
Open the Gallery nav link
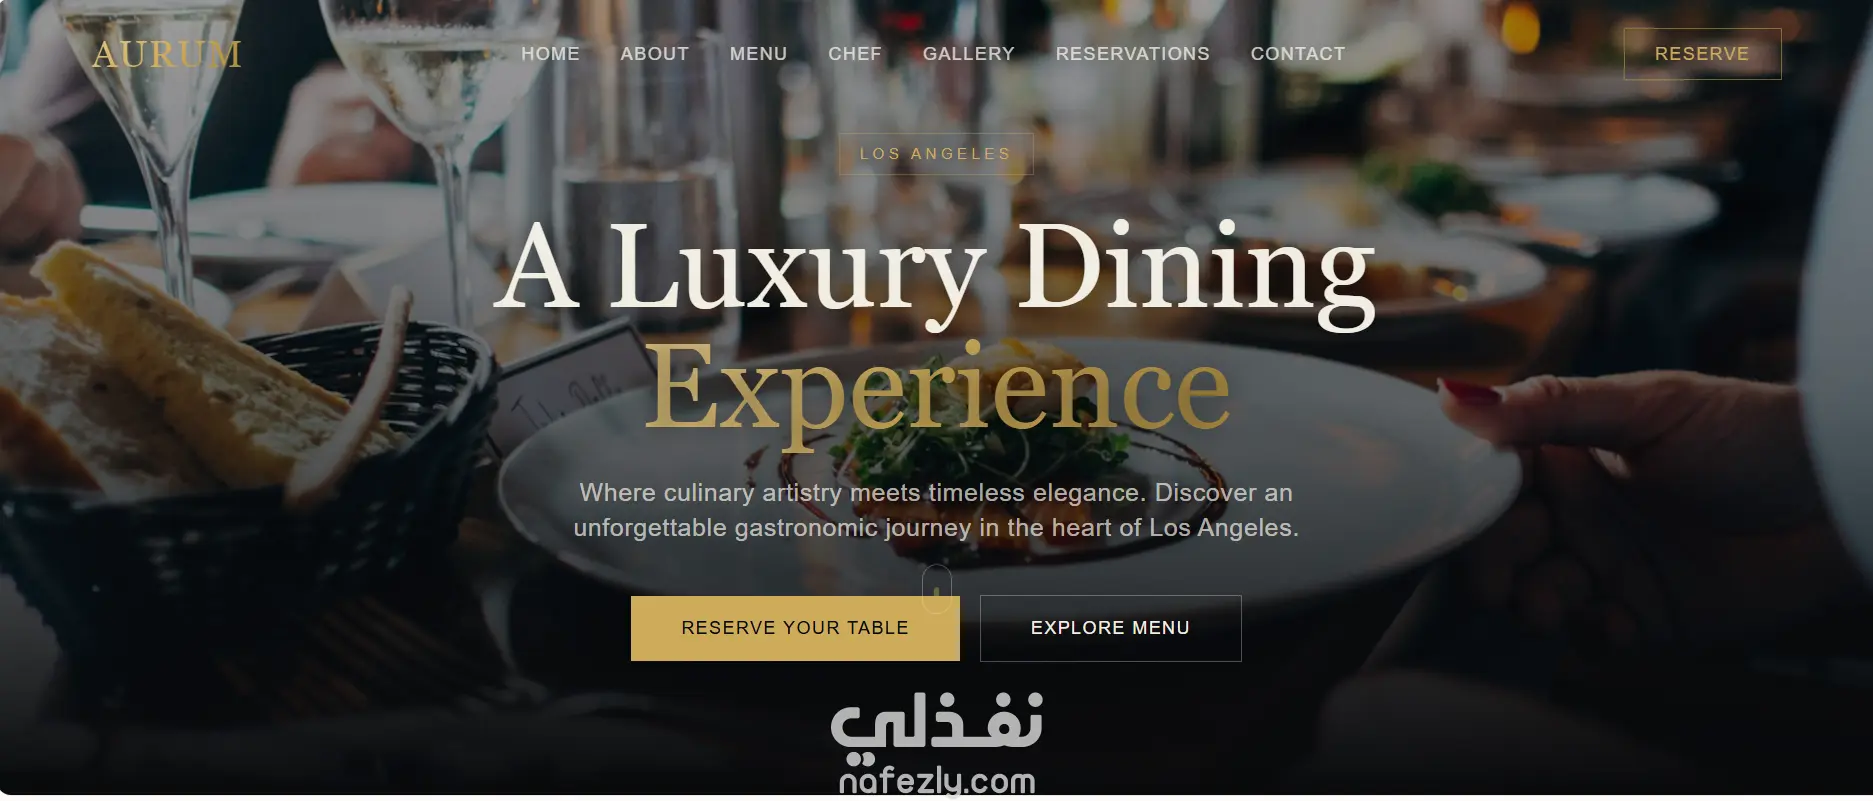(x=968, y=54)
